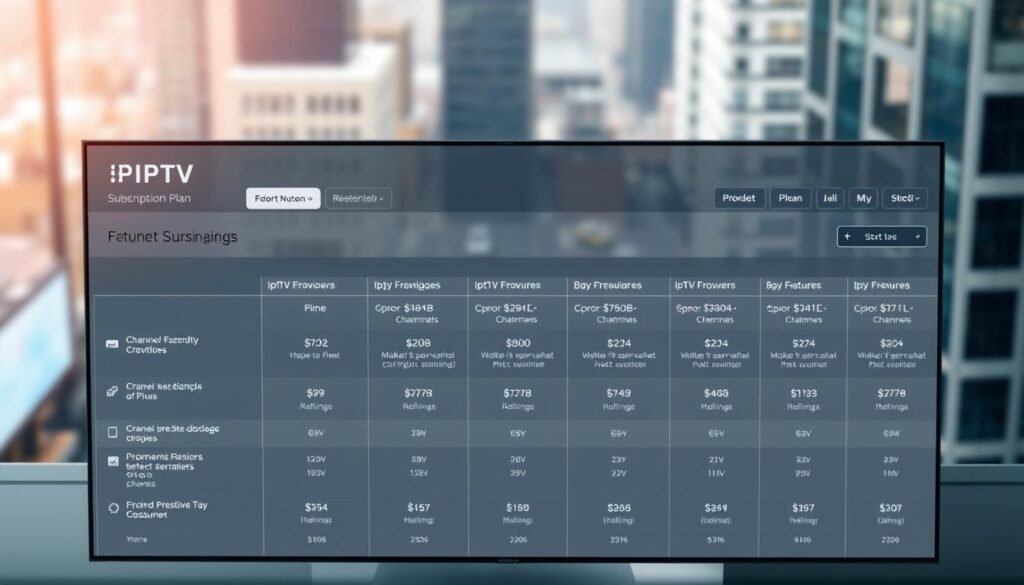Tick the square checkbox beside Cranel breSte dodoge
This screenshot has height=585, width=1024.
click(112, 433)
